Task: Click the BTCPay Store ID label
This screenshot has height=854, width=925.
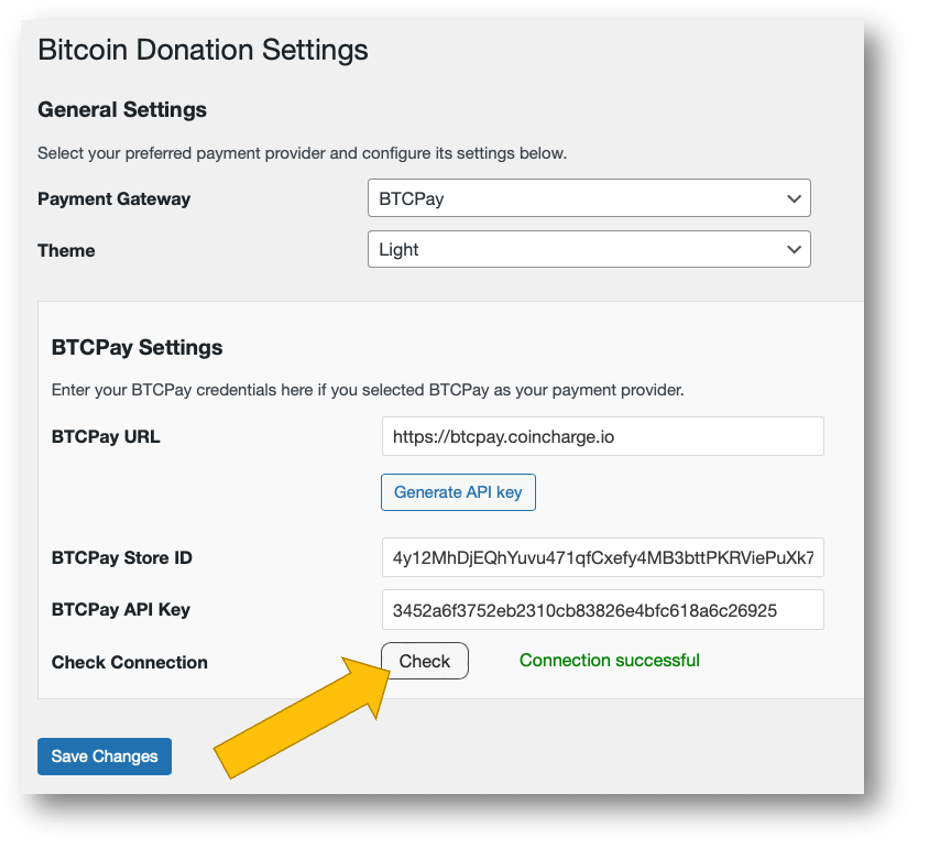Action: pos(121,558)
